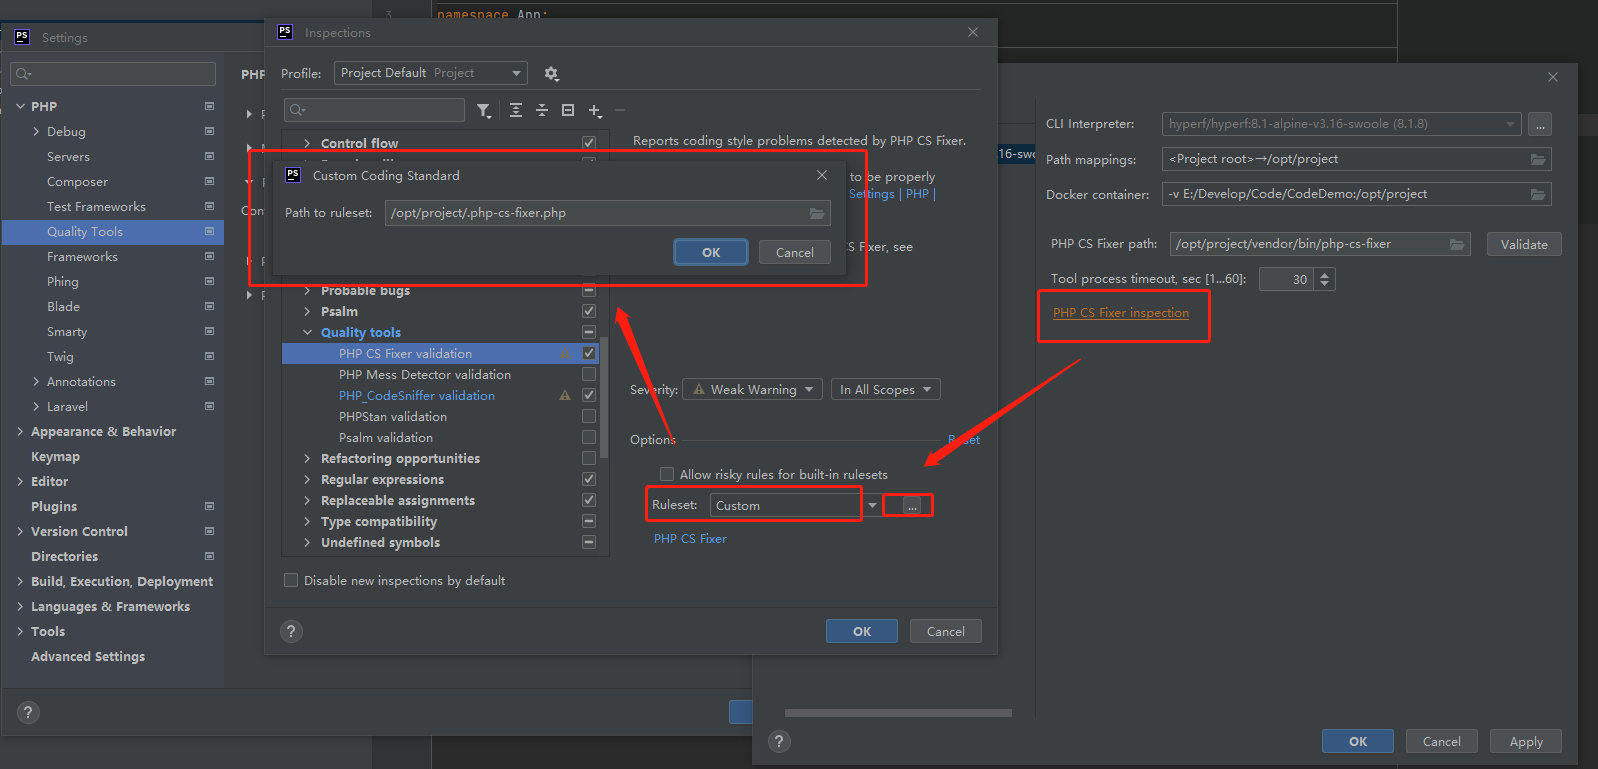
Task: Toggle Control flow inspections checkbox
Action: click(x=589, y=143)
